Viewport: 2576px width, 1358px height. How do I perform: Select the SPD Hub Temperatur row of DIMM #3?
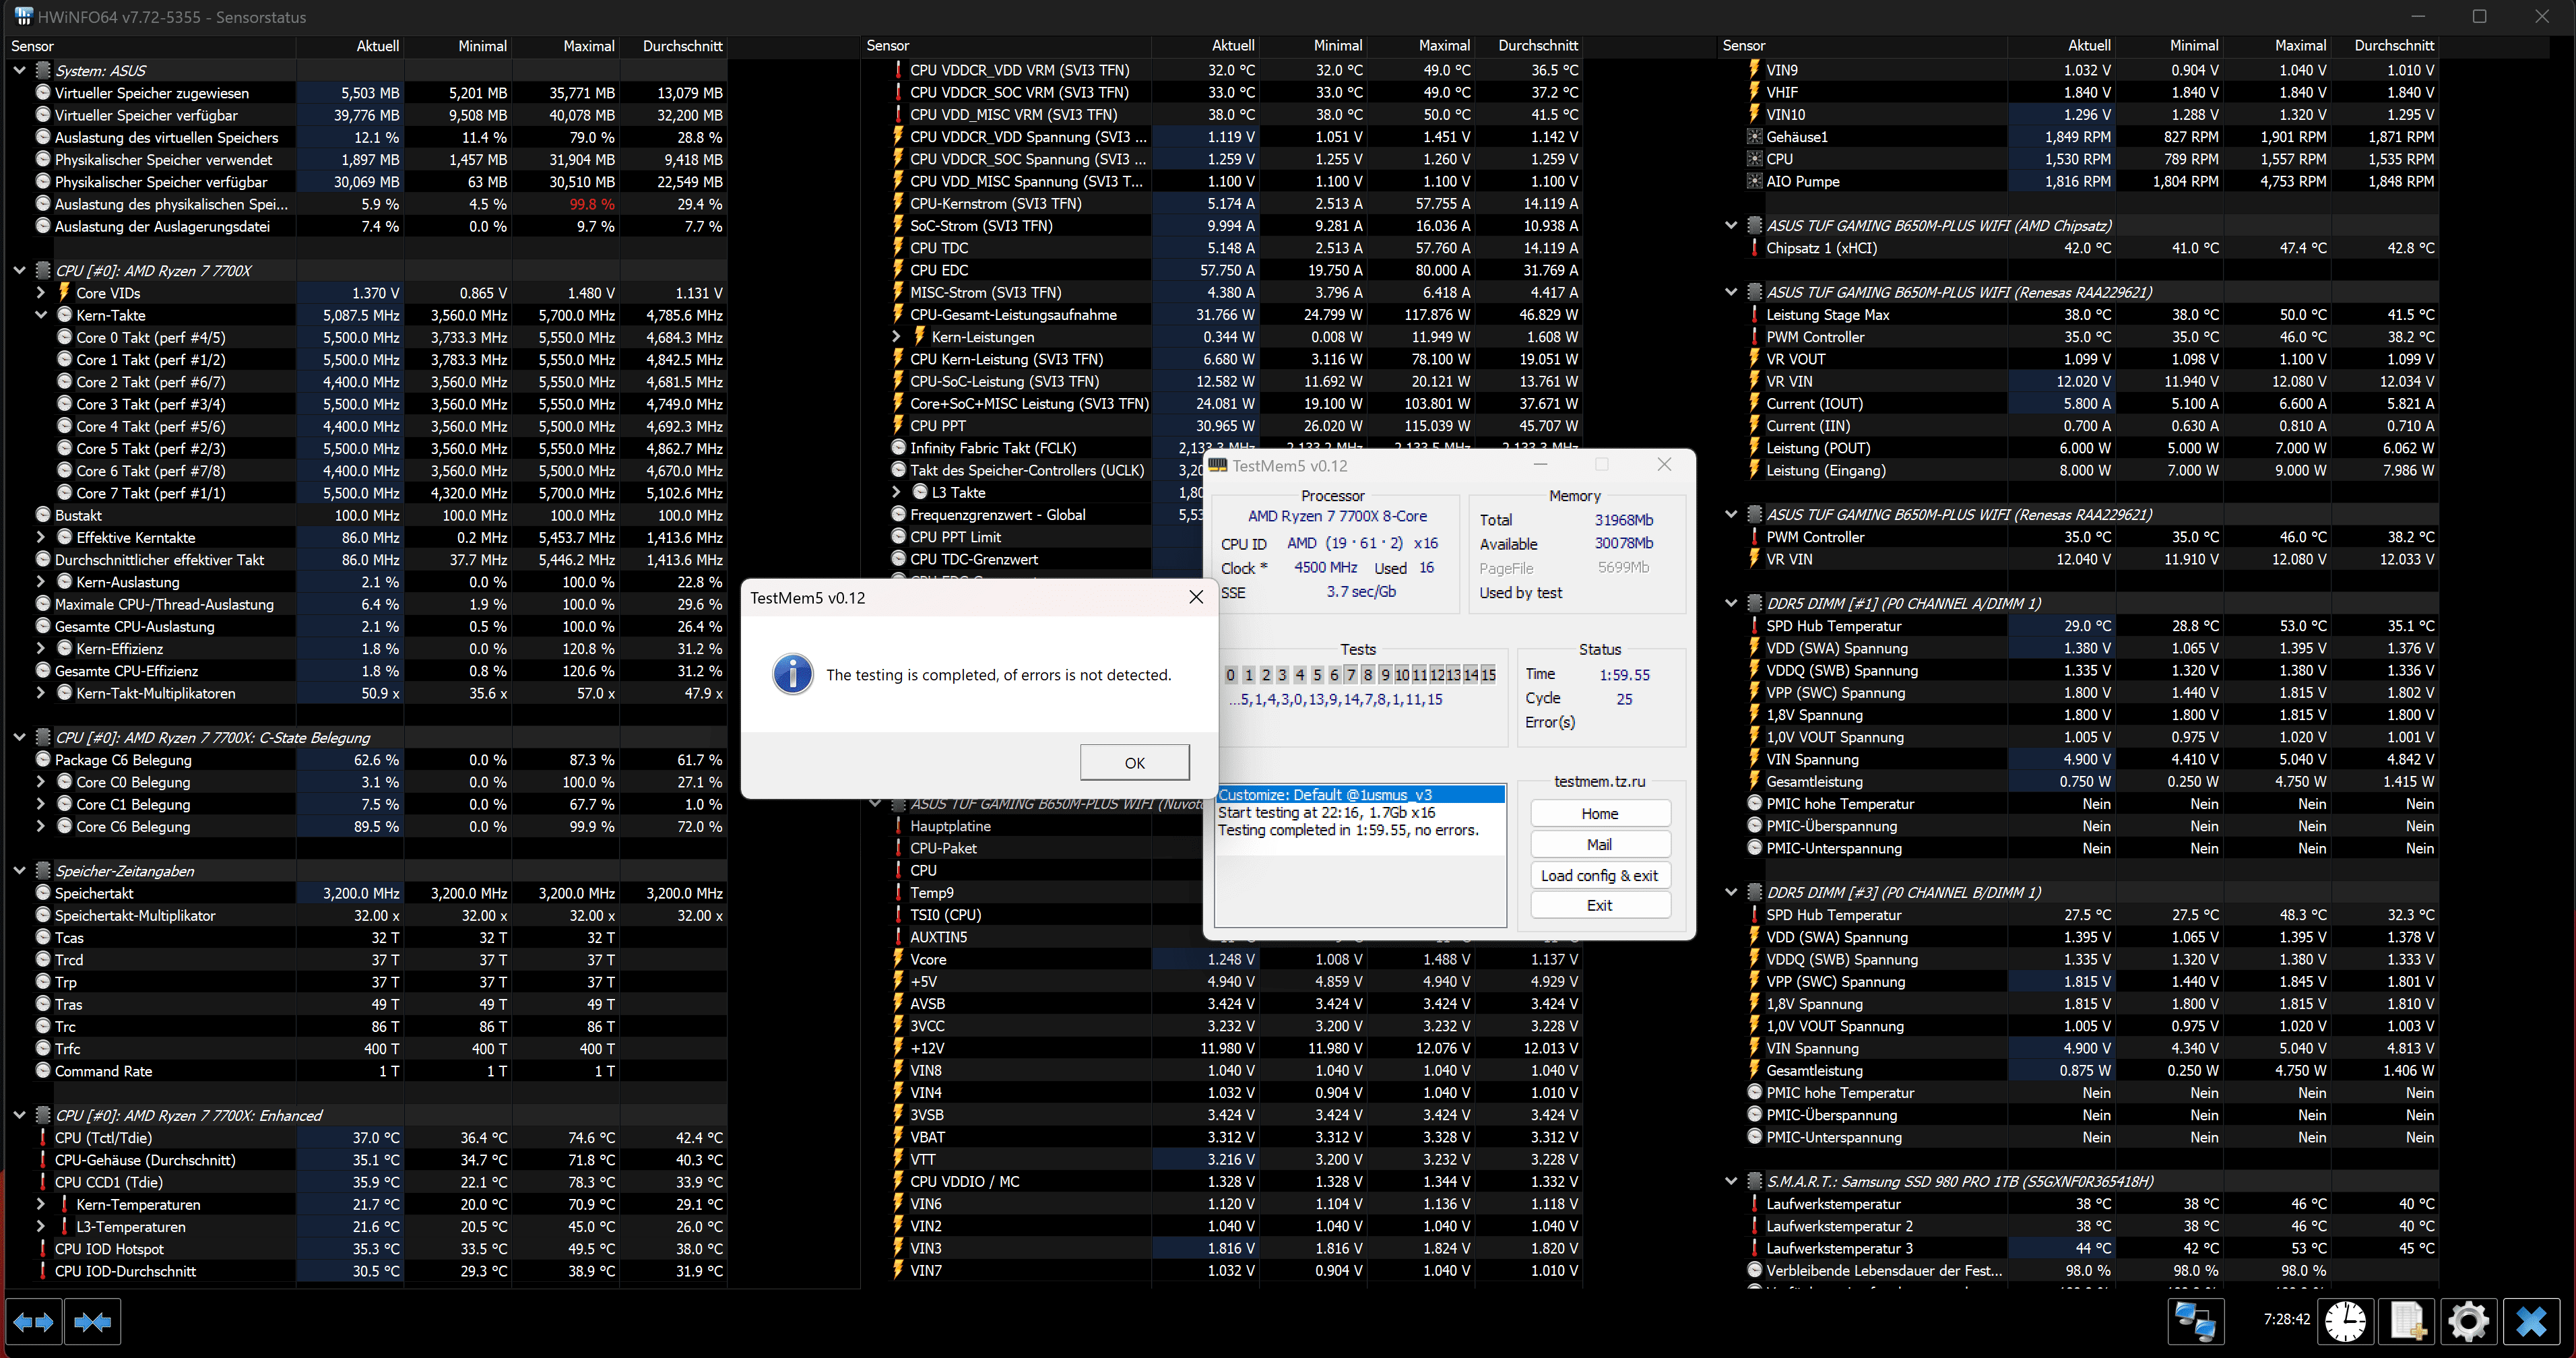[x=2078, y=915]
